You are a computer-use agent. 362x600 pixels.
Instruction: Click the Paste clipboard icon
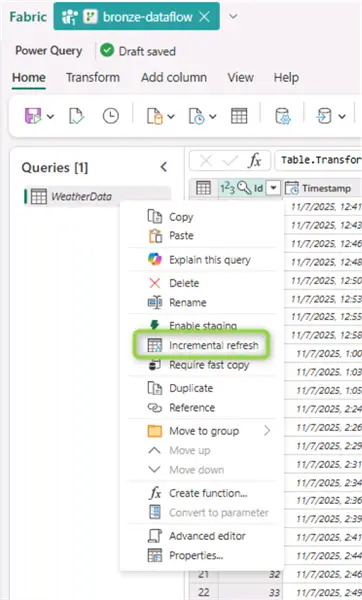[155, 235]
